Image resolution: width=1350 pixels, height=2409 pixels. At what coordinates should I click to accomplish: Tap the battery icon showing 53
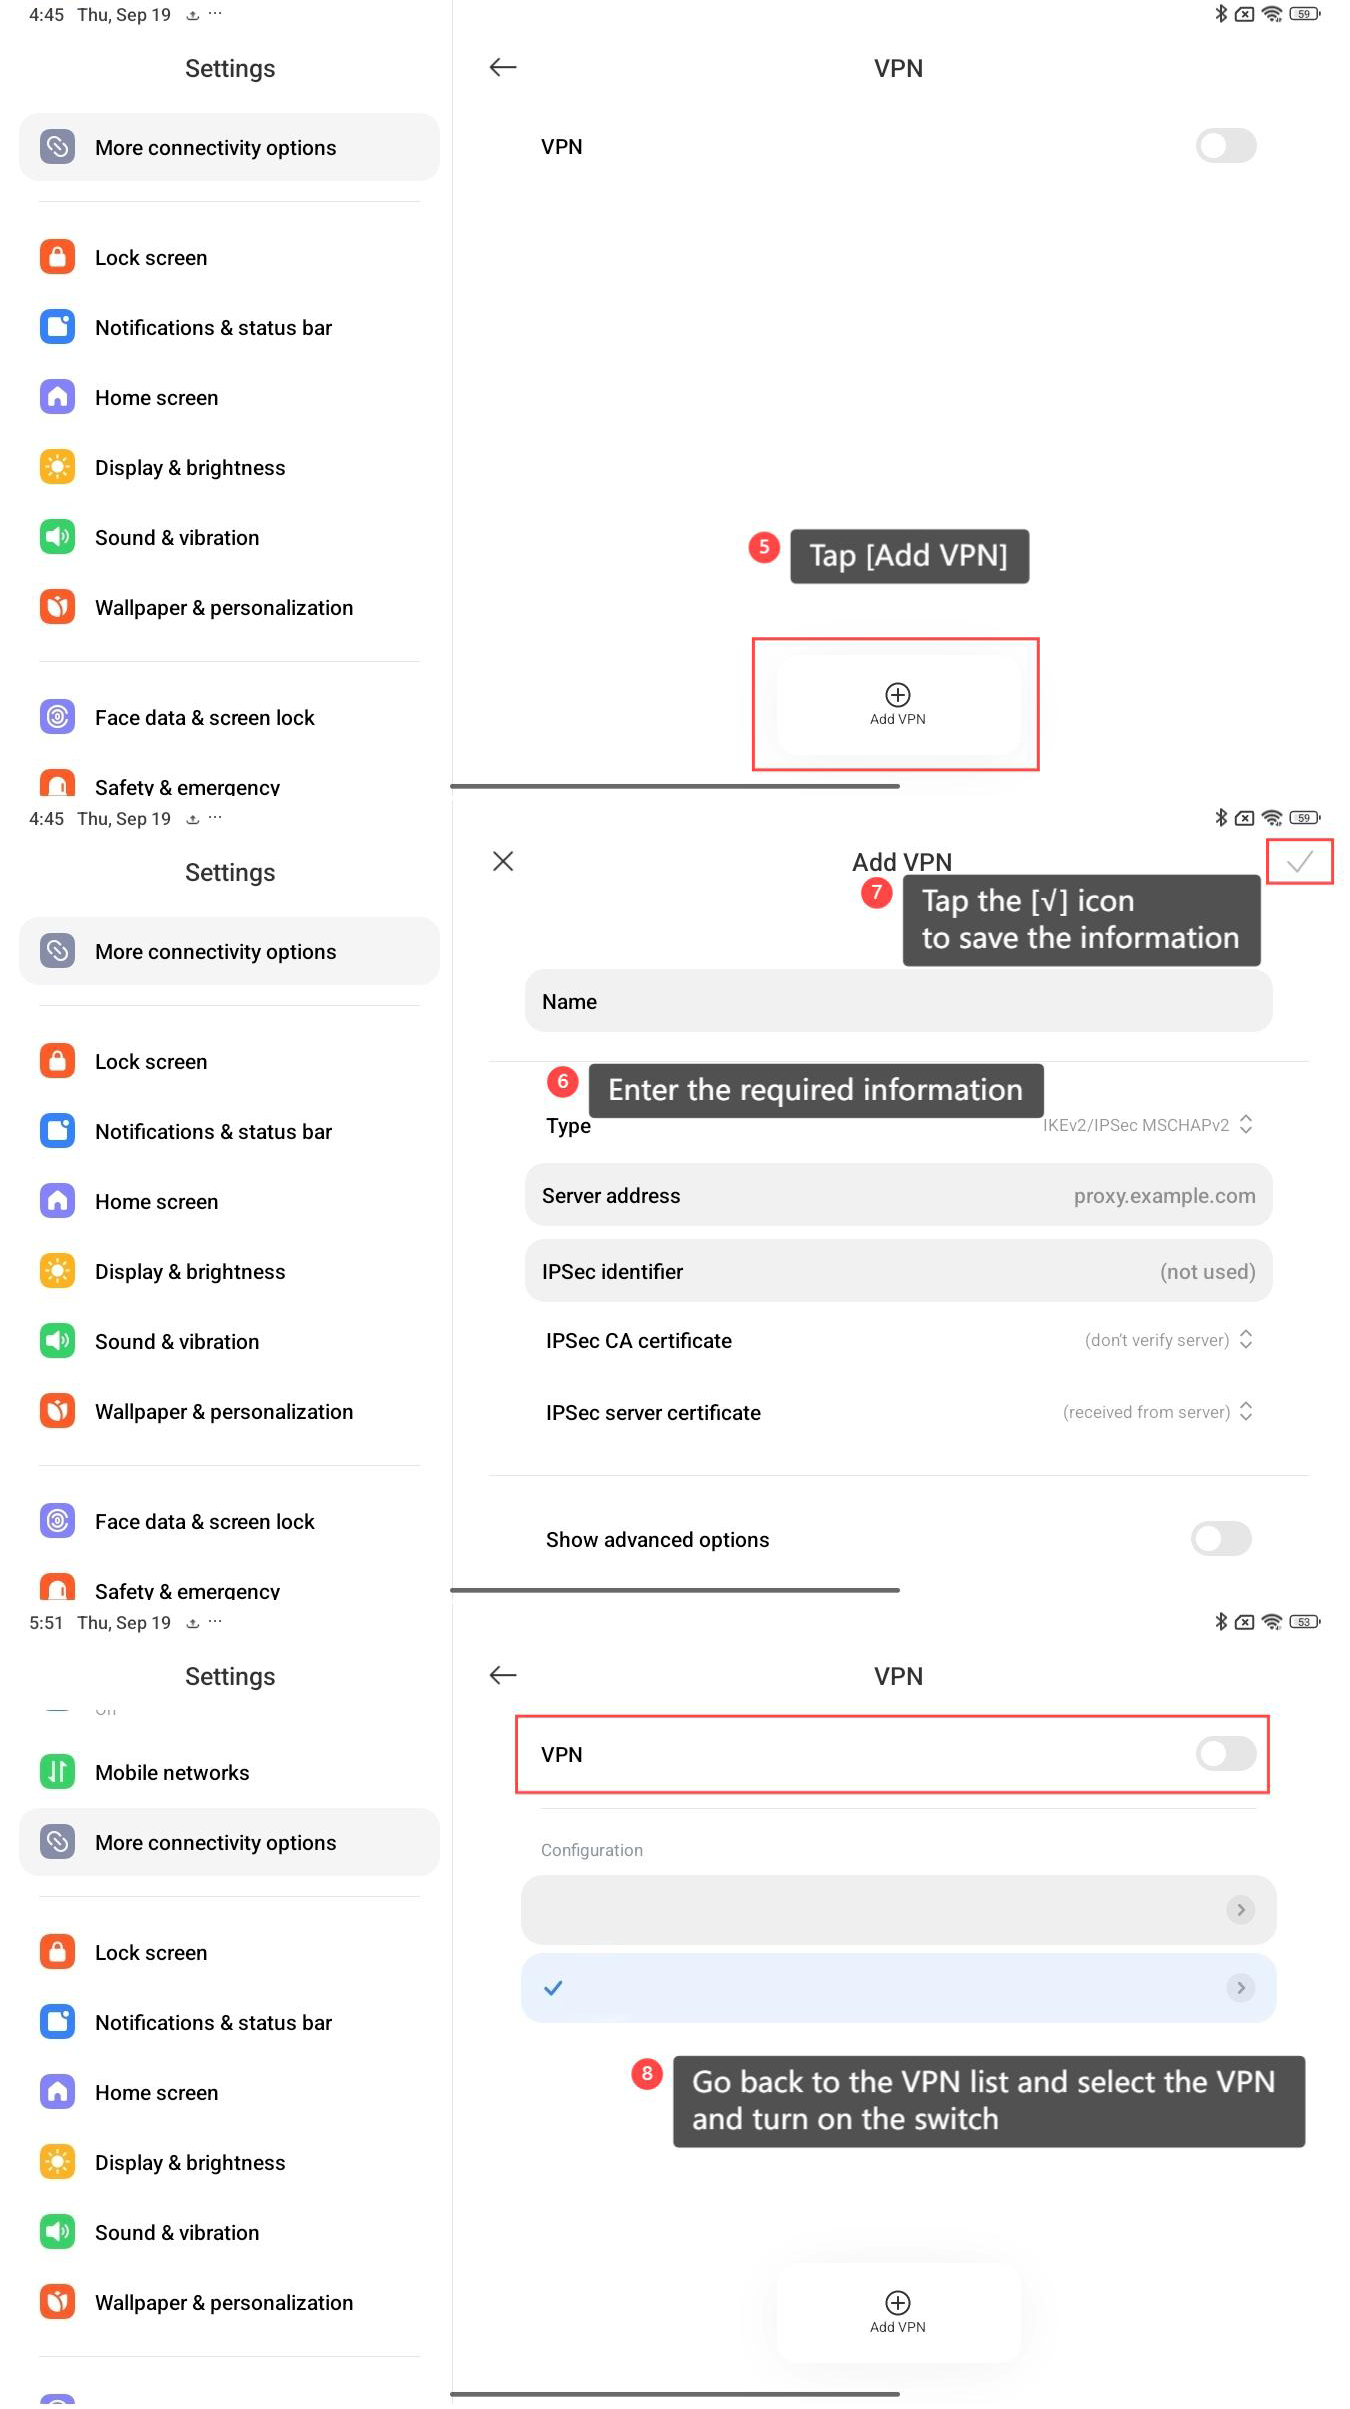(1304, 1622)
